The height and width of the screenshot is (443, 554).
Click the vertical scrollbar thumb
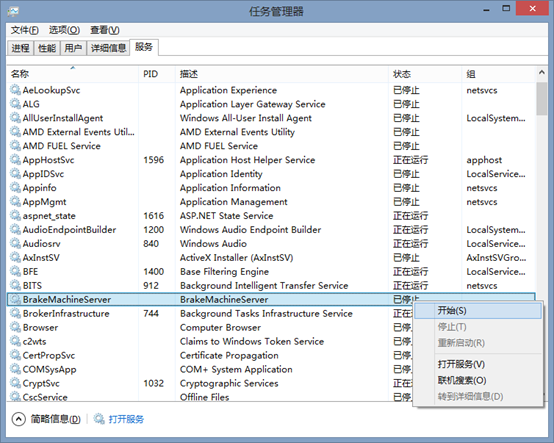pyautogui.click(x=541, y=99)
